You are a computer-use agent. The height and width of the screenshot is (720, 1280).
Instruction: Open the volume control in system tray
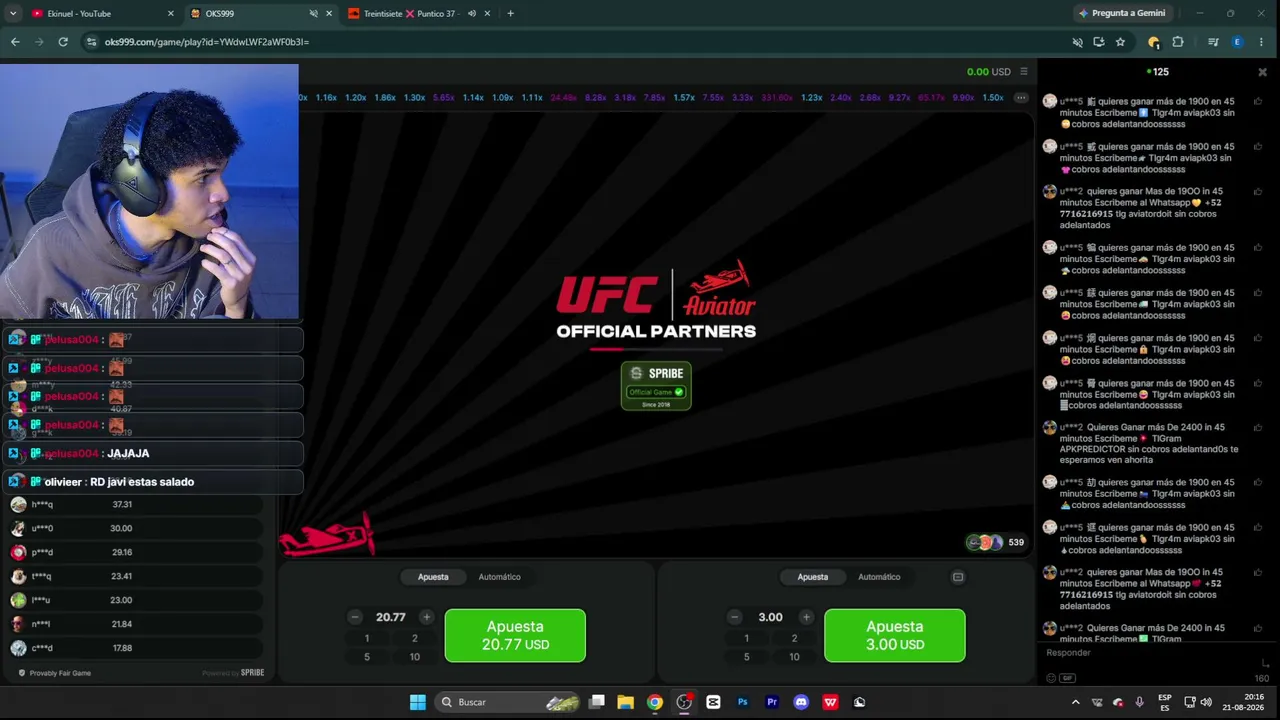click(1206, 702)
